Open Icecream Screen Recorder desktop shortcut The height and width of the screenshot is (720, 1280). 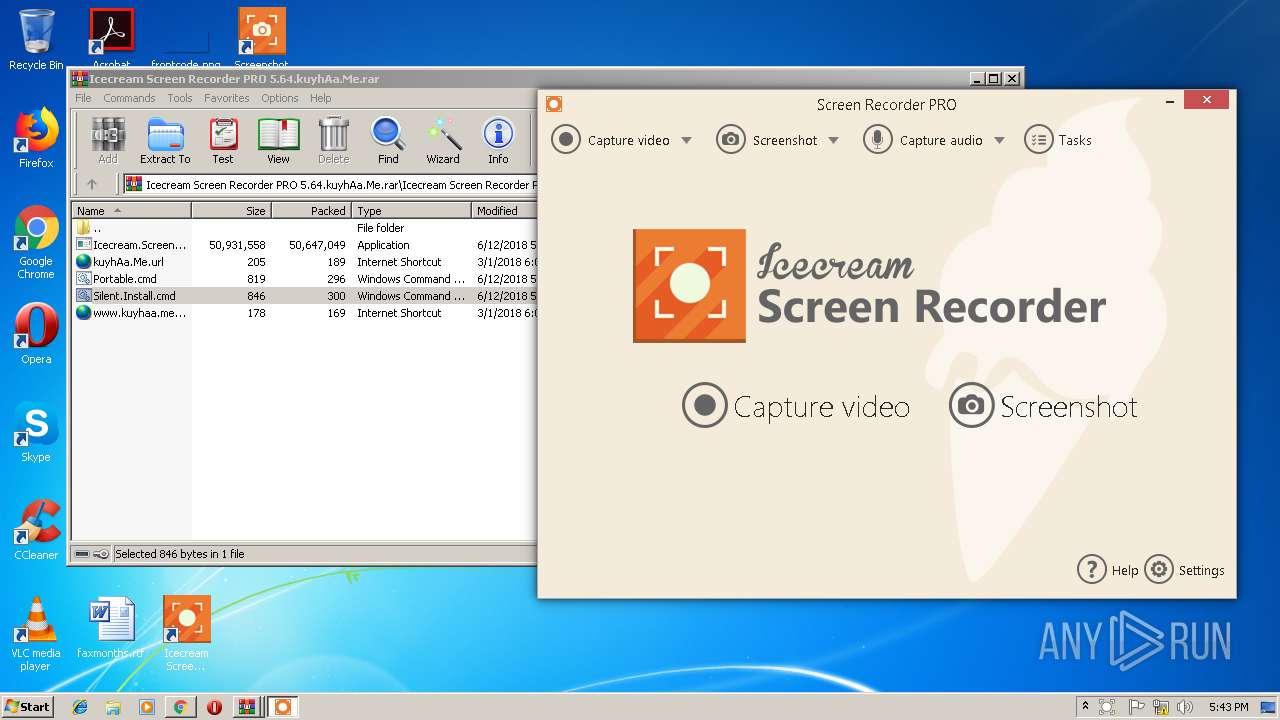coord(186,634)
